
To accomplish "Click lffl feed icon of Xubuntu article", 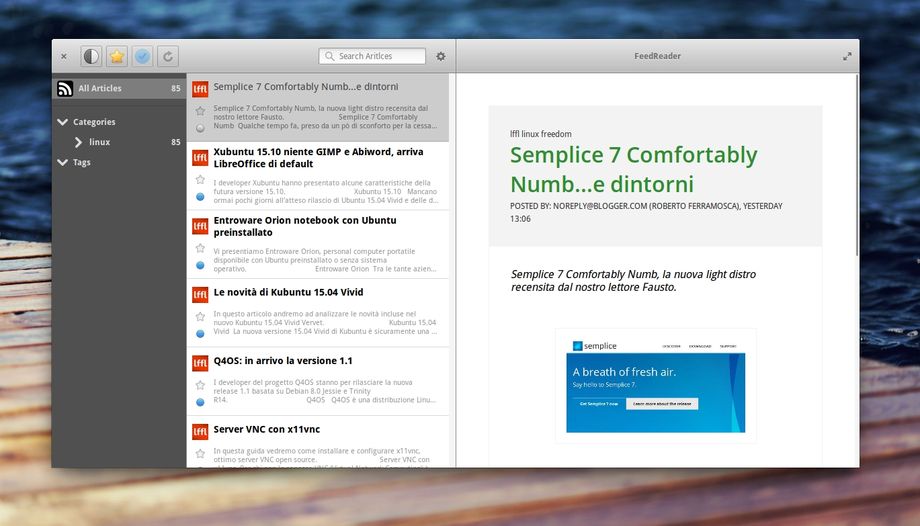I will 200,157.
